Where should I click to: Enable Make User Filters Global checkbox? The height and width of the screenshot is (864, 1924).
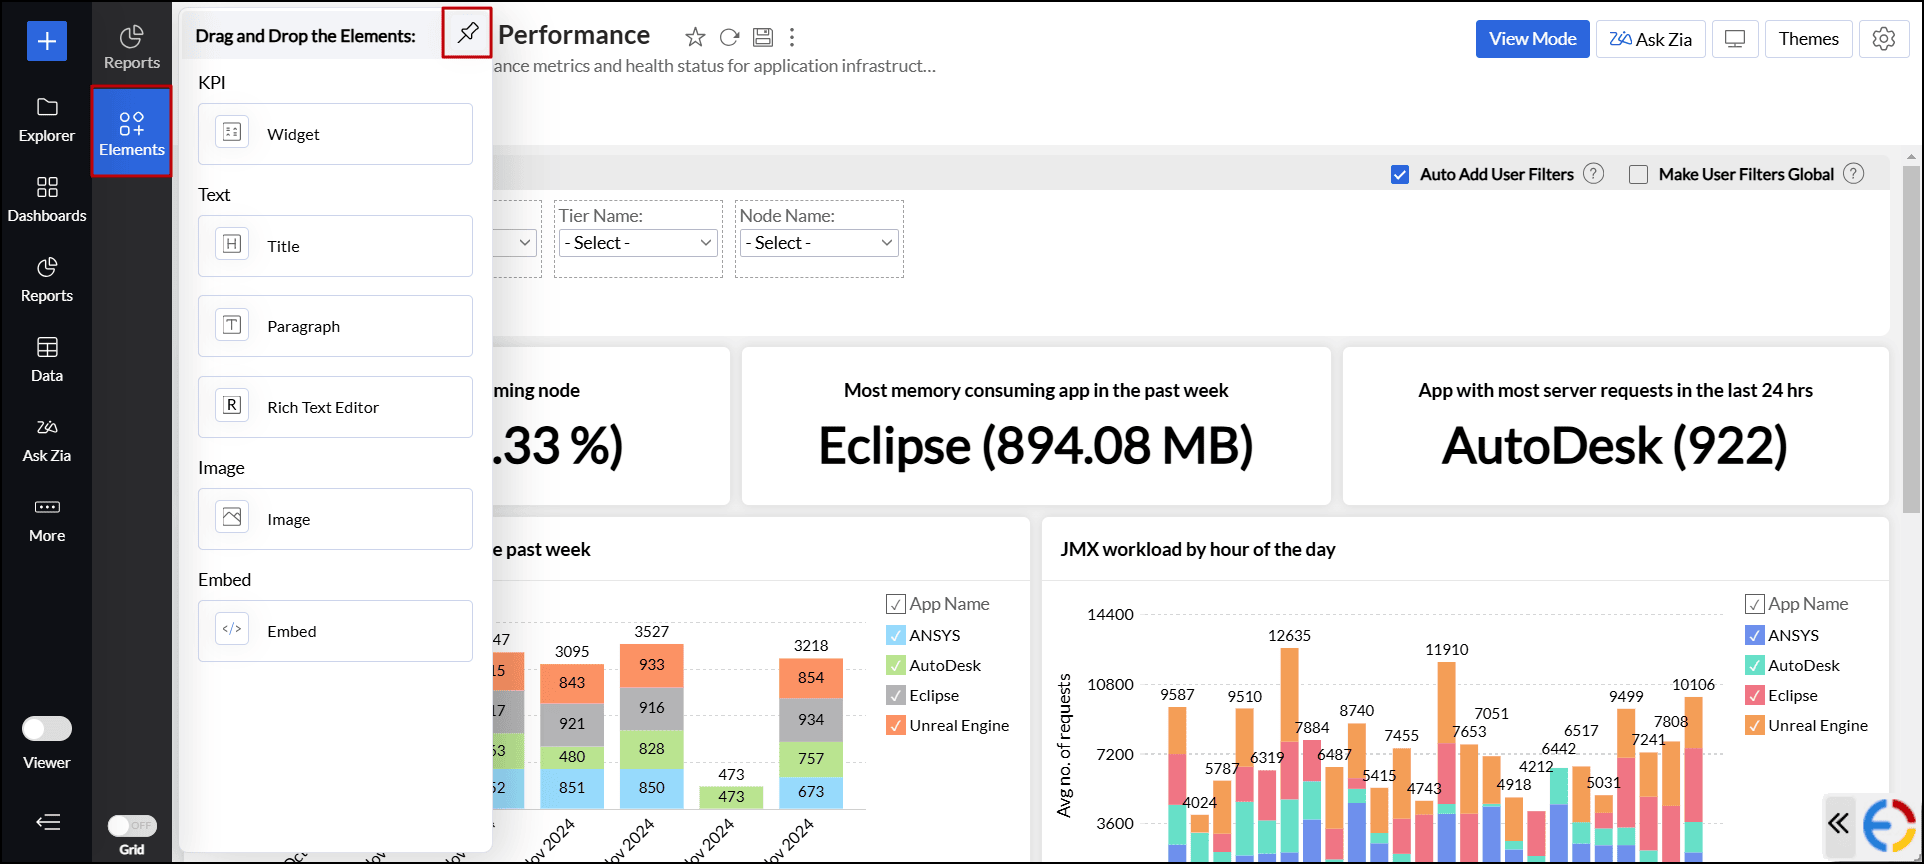pos(1638,175)
